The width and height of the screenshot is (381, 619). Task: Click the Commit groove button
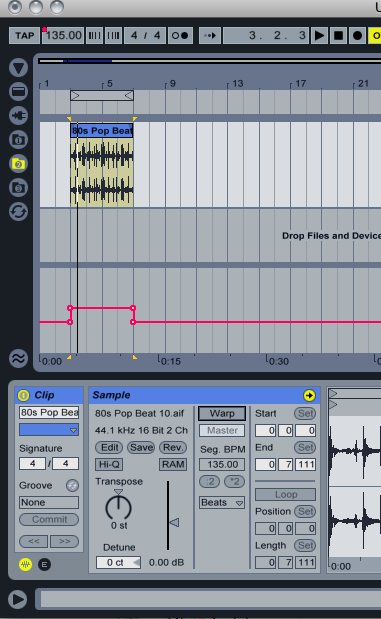[49, 520]
